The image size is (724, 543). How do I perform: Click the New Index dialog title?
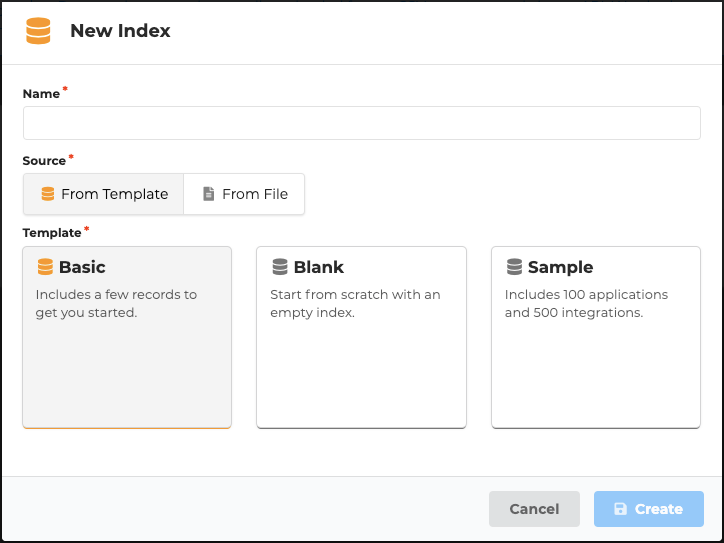pos(120,31)
